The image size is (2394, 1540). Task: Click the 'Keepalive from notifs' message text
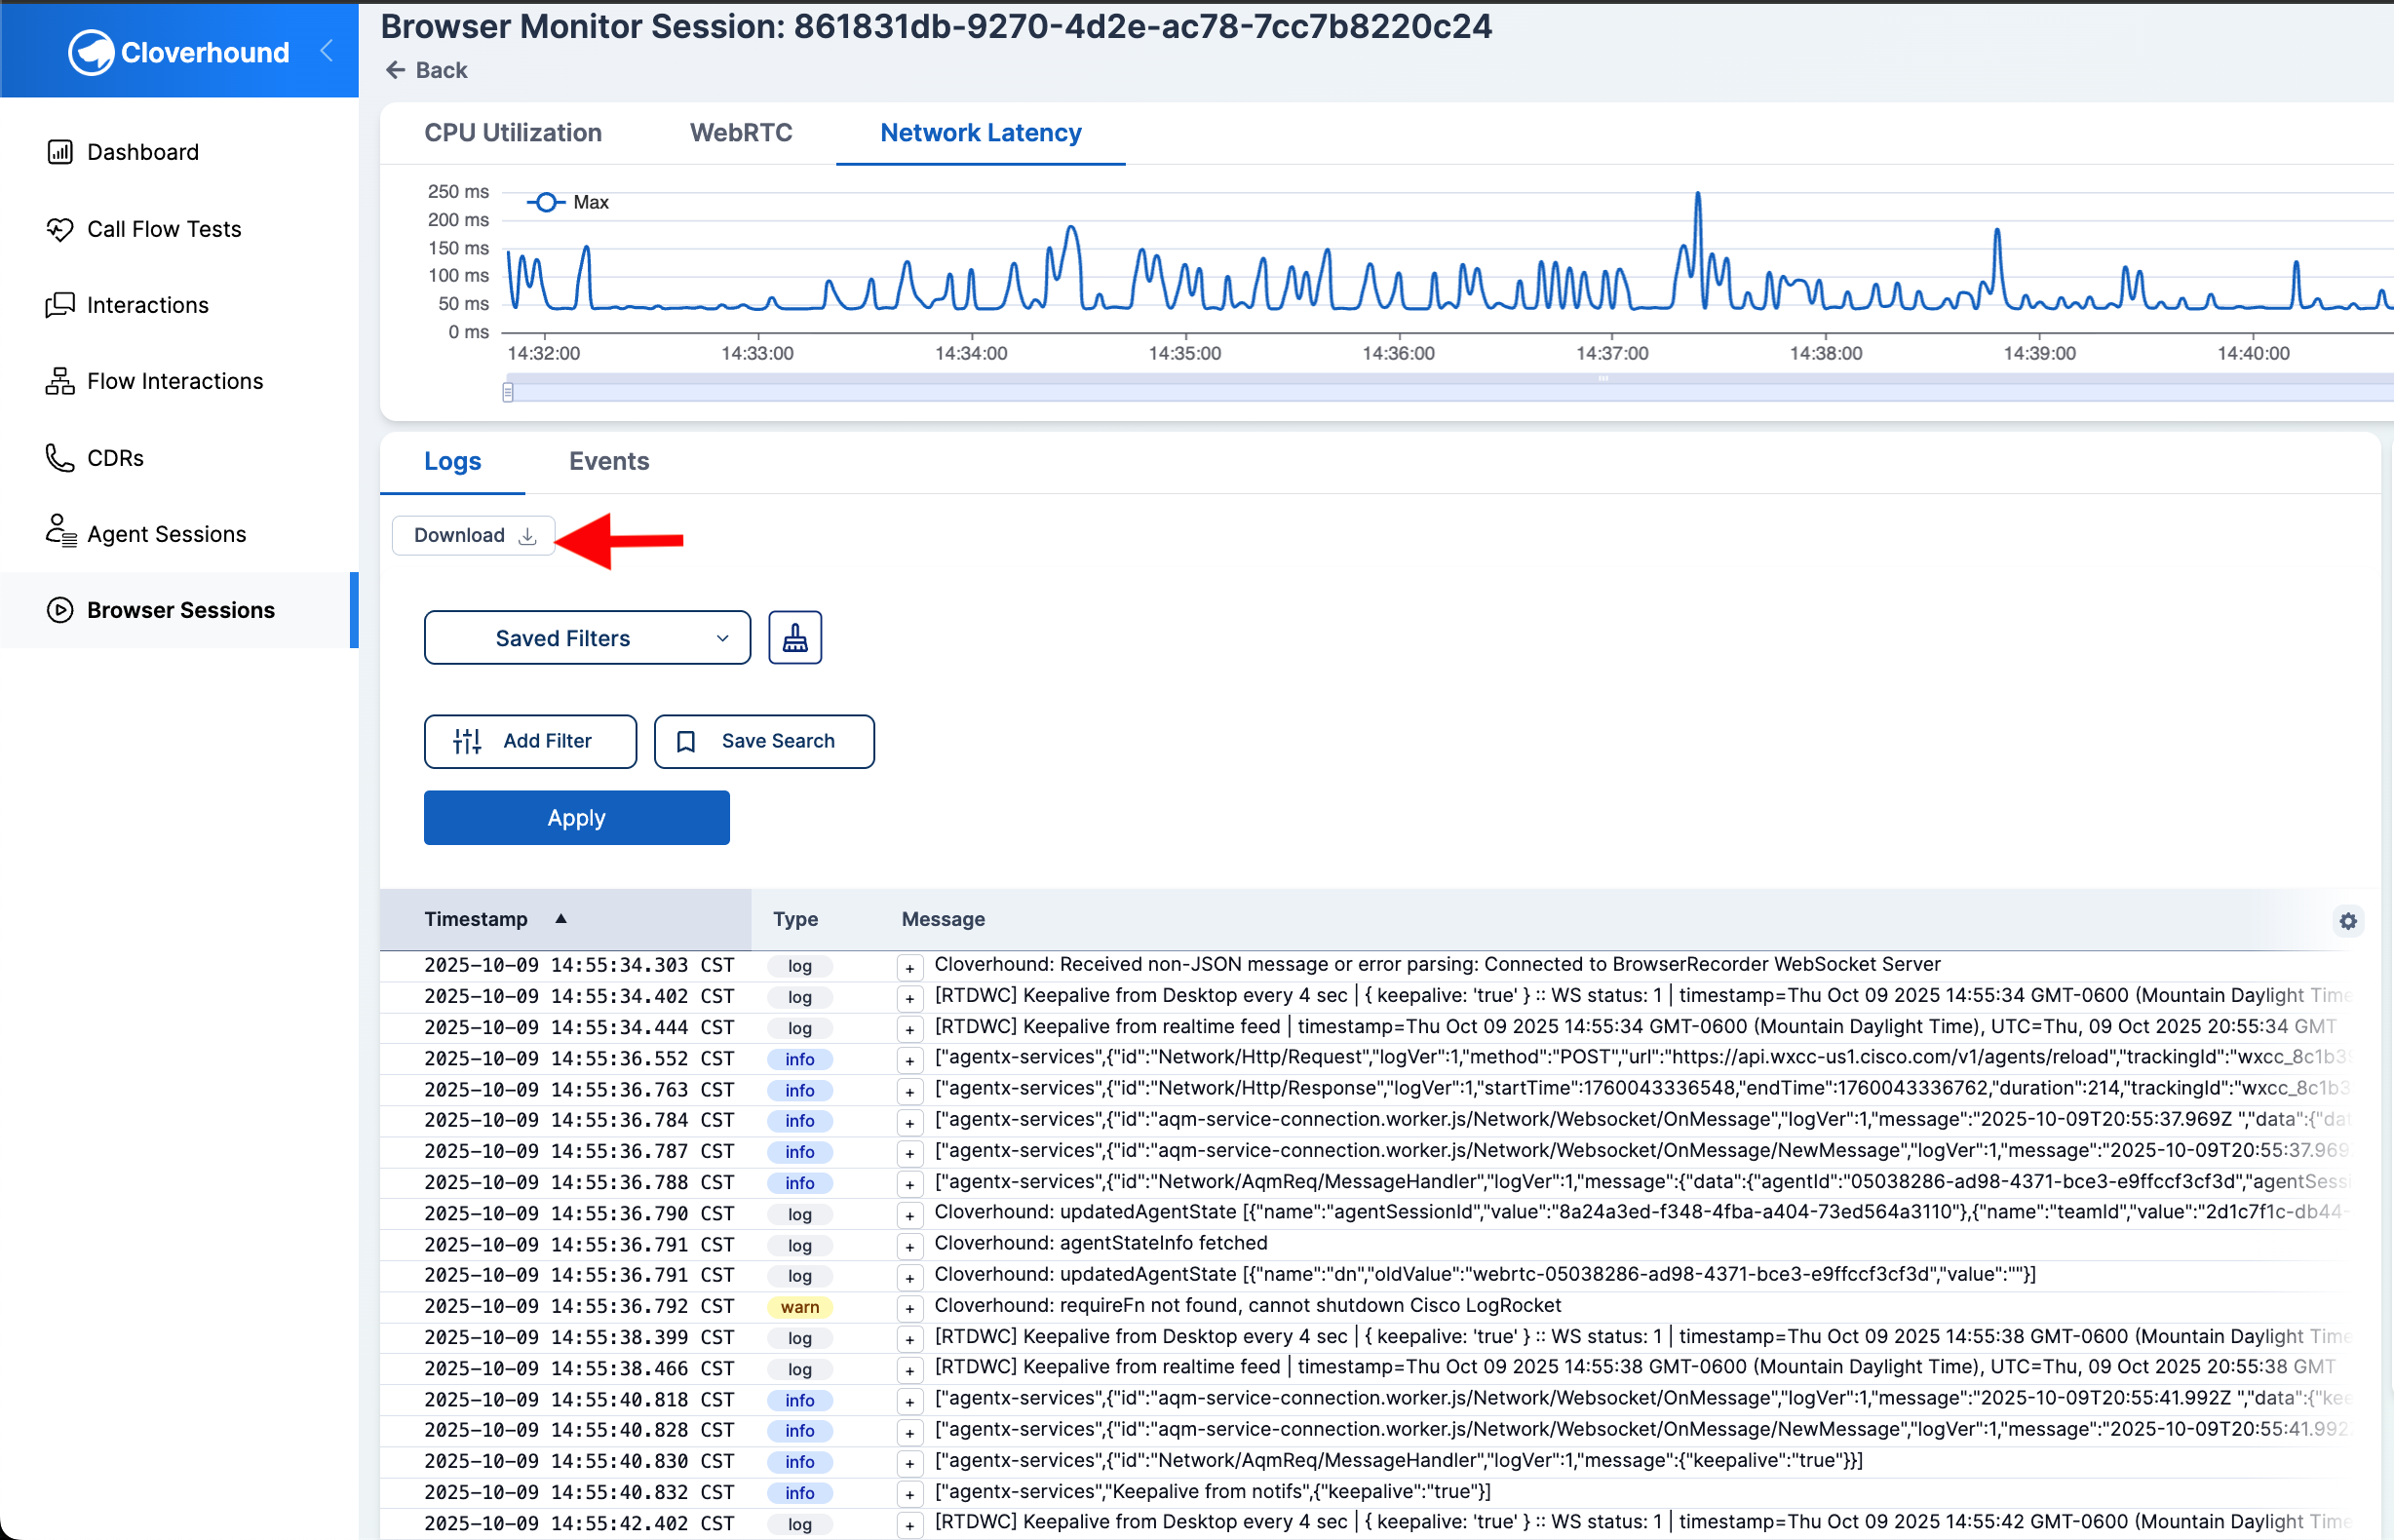pos(1212,1491)
